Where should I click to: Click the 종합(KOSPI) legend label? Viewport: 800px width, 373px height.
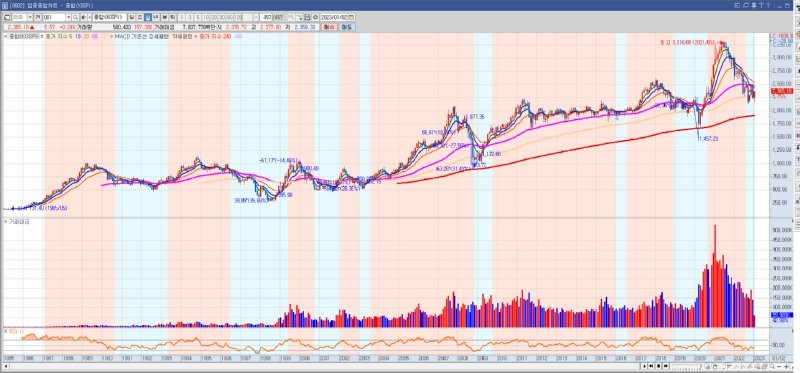(23, 37)
